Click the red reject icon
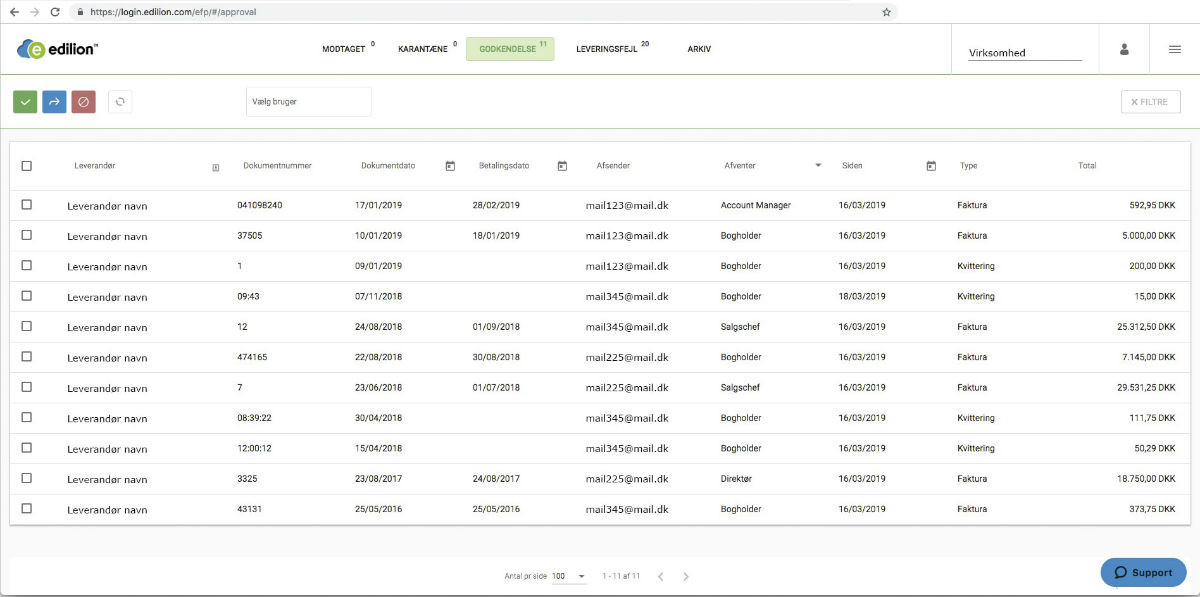Image resolution: width=1200 pixels, height=597 pixels. click(84, 101)
